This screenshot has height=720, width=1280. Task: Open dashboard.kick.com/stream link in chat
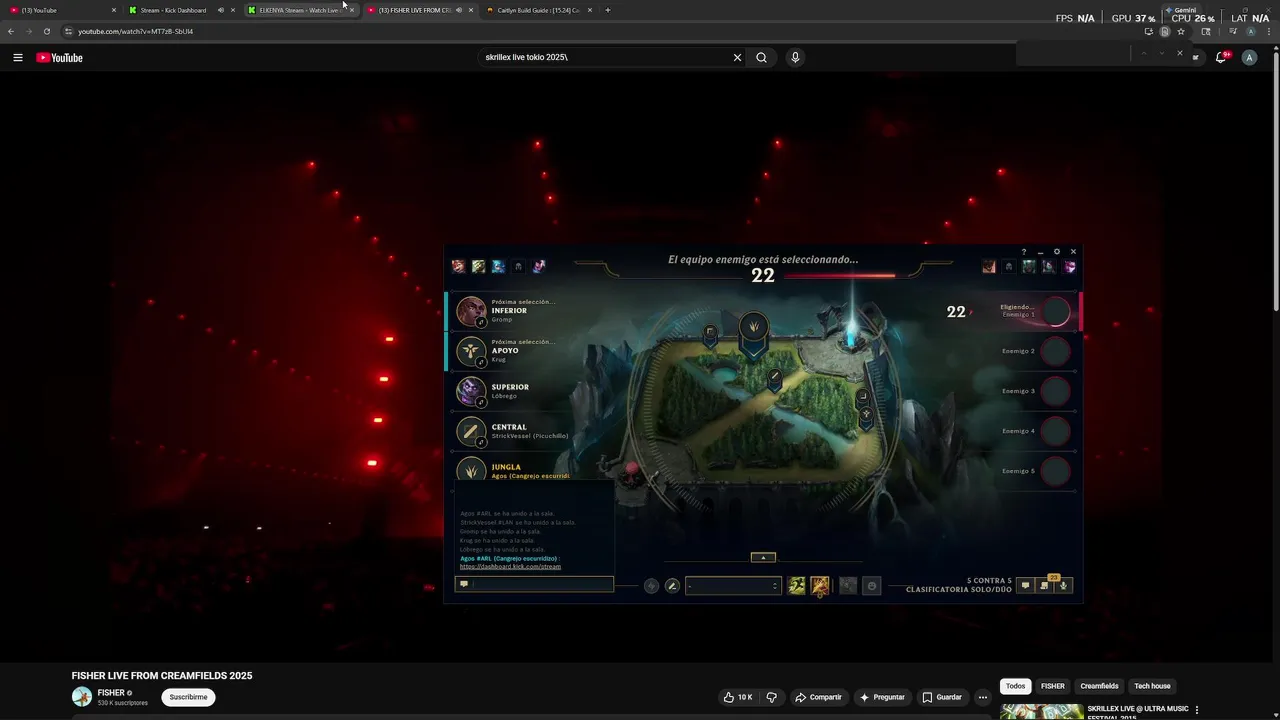pyautogui.click(x=510, y=567)
